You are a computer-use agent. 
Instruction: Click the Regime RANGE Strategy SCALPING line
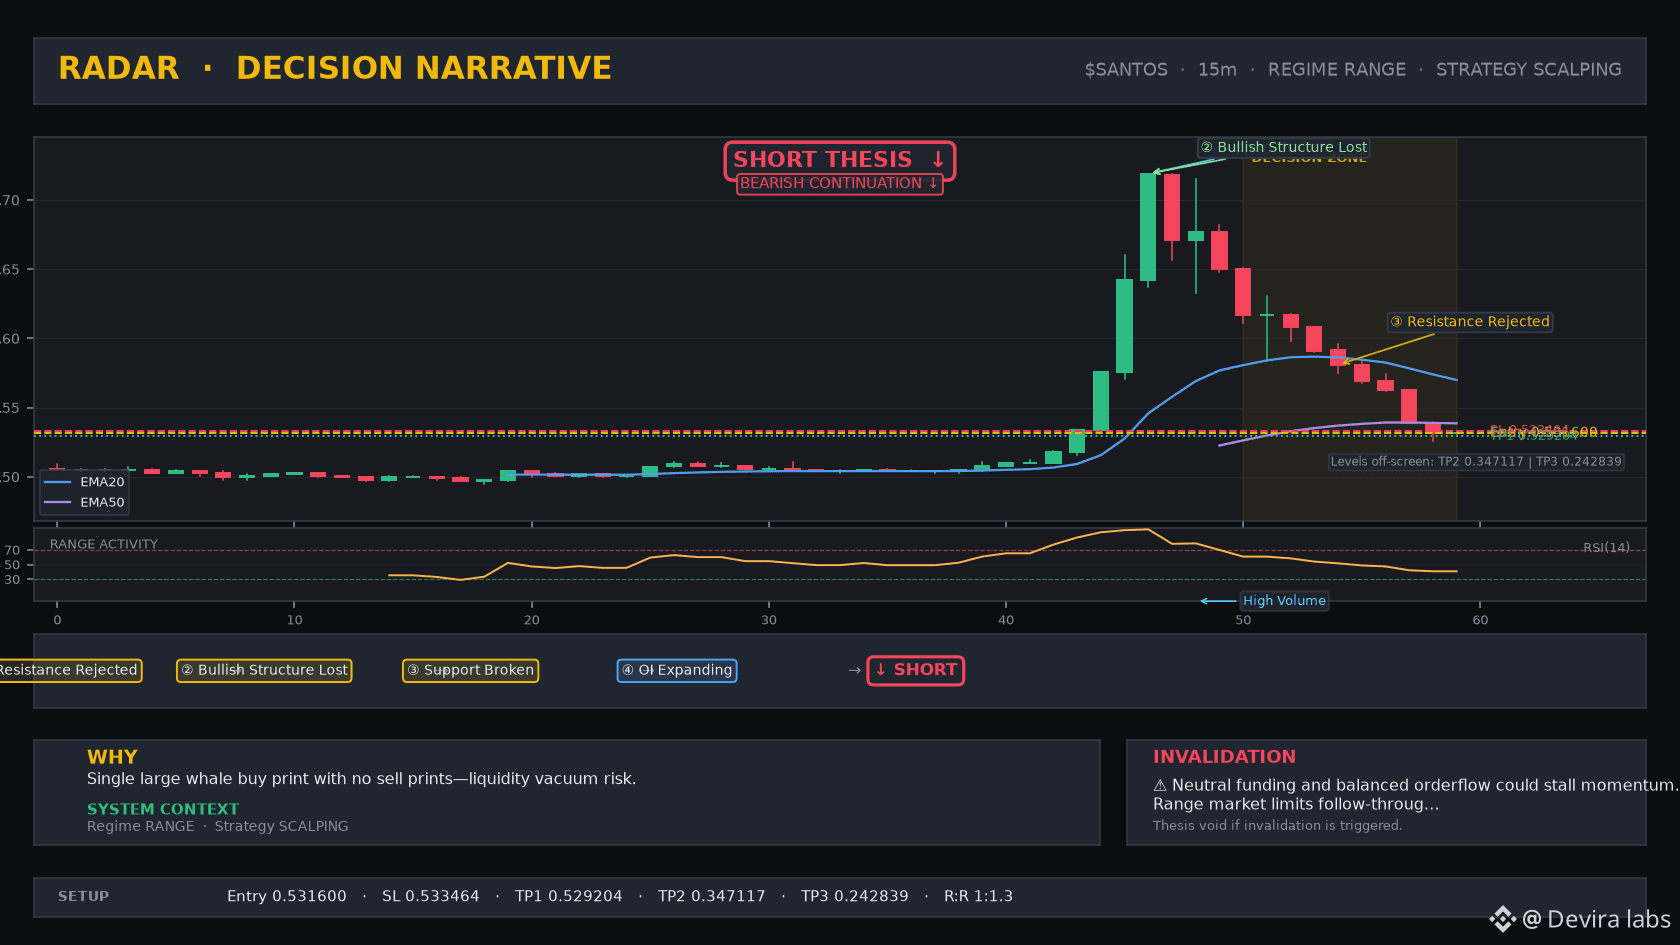pyautogui.click(x=217, y=826)
